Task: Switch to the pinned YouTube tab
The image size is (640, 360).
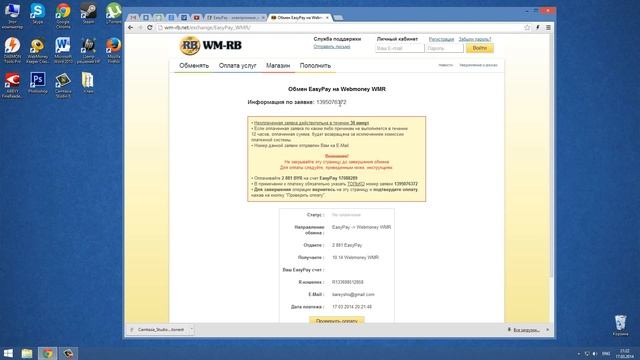Action: click(x=196, y=18)
